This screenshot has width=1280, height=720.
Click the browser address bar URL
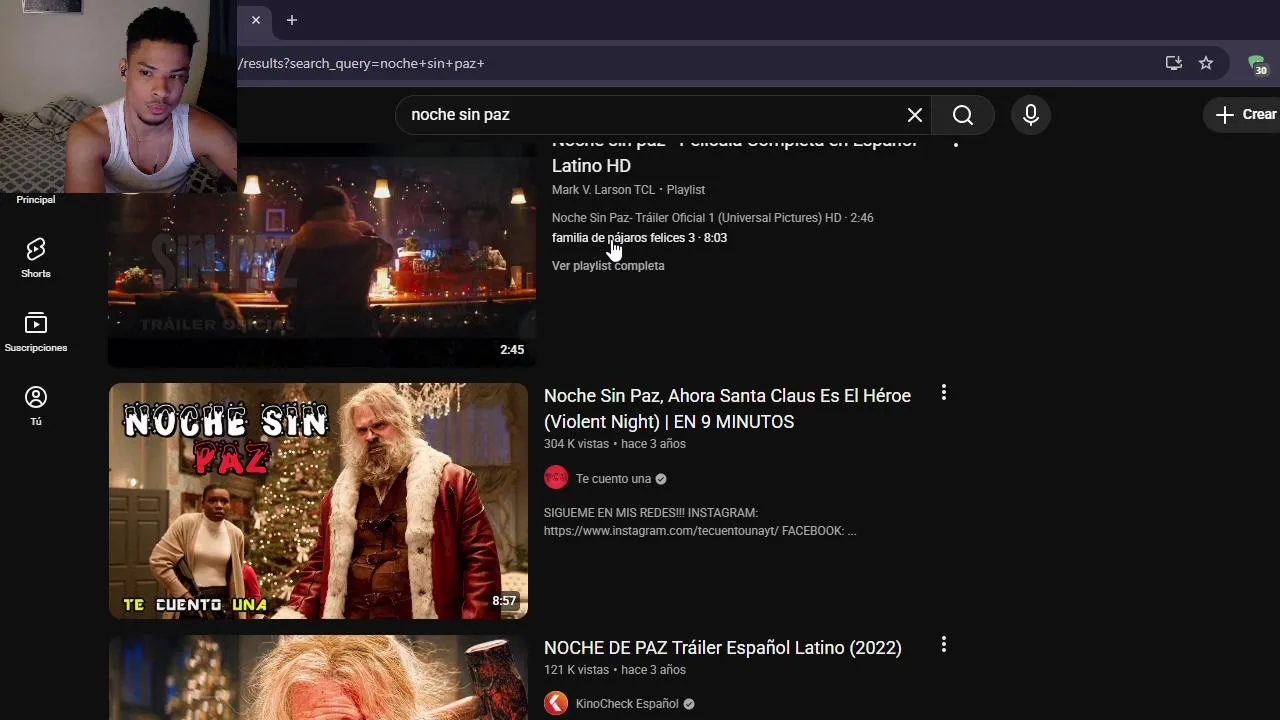click(x=361, y=63)
